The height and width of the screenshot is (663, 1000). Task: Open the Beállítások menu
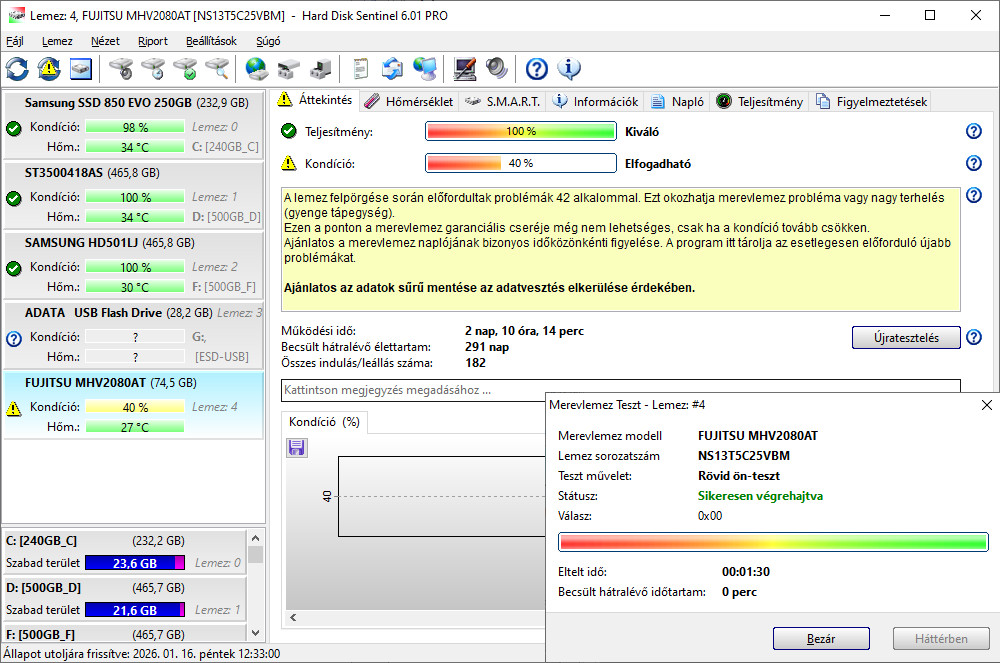coord(211,41)
